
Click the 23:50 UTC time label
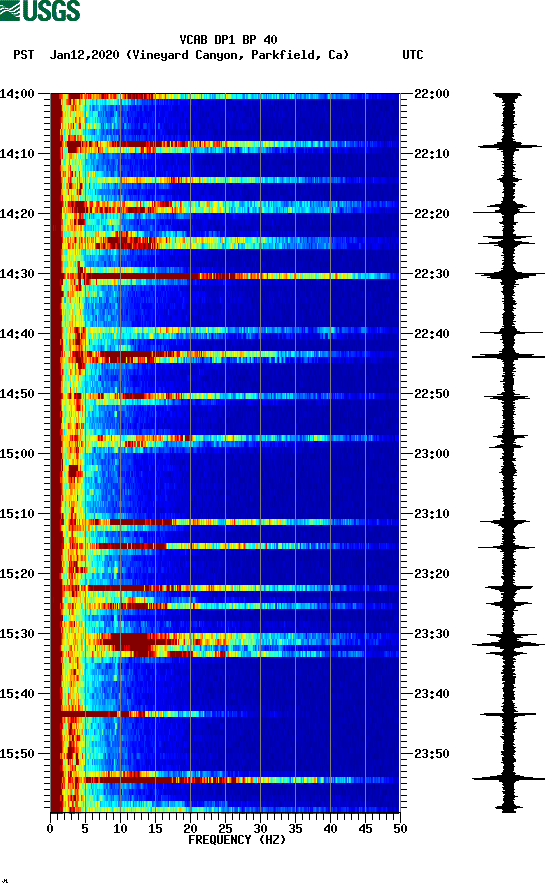[x=432, y=754]
